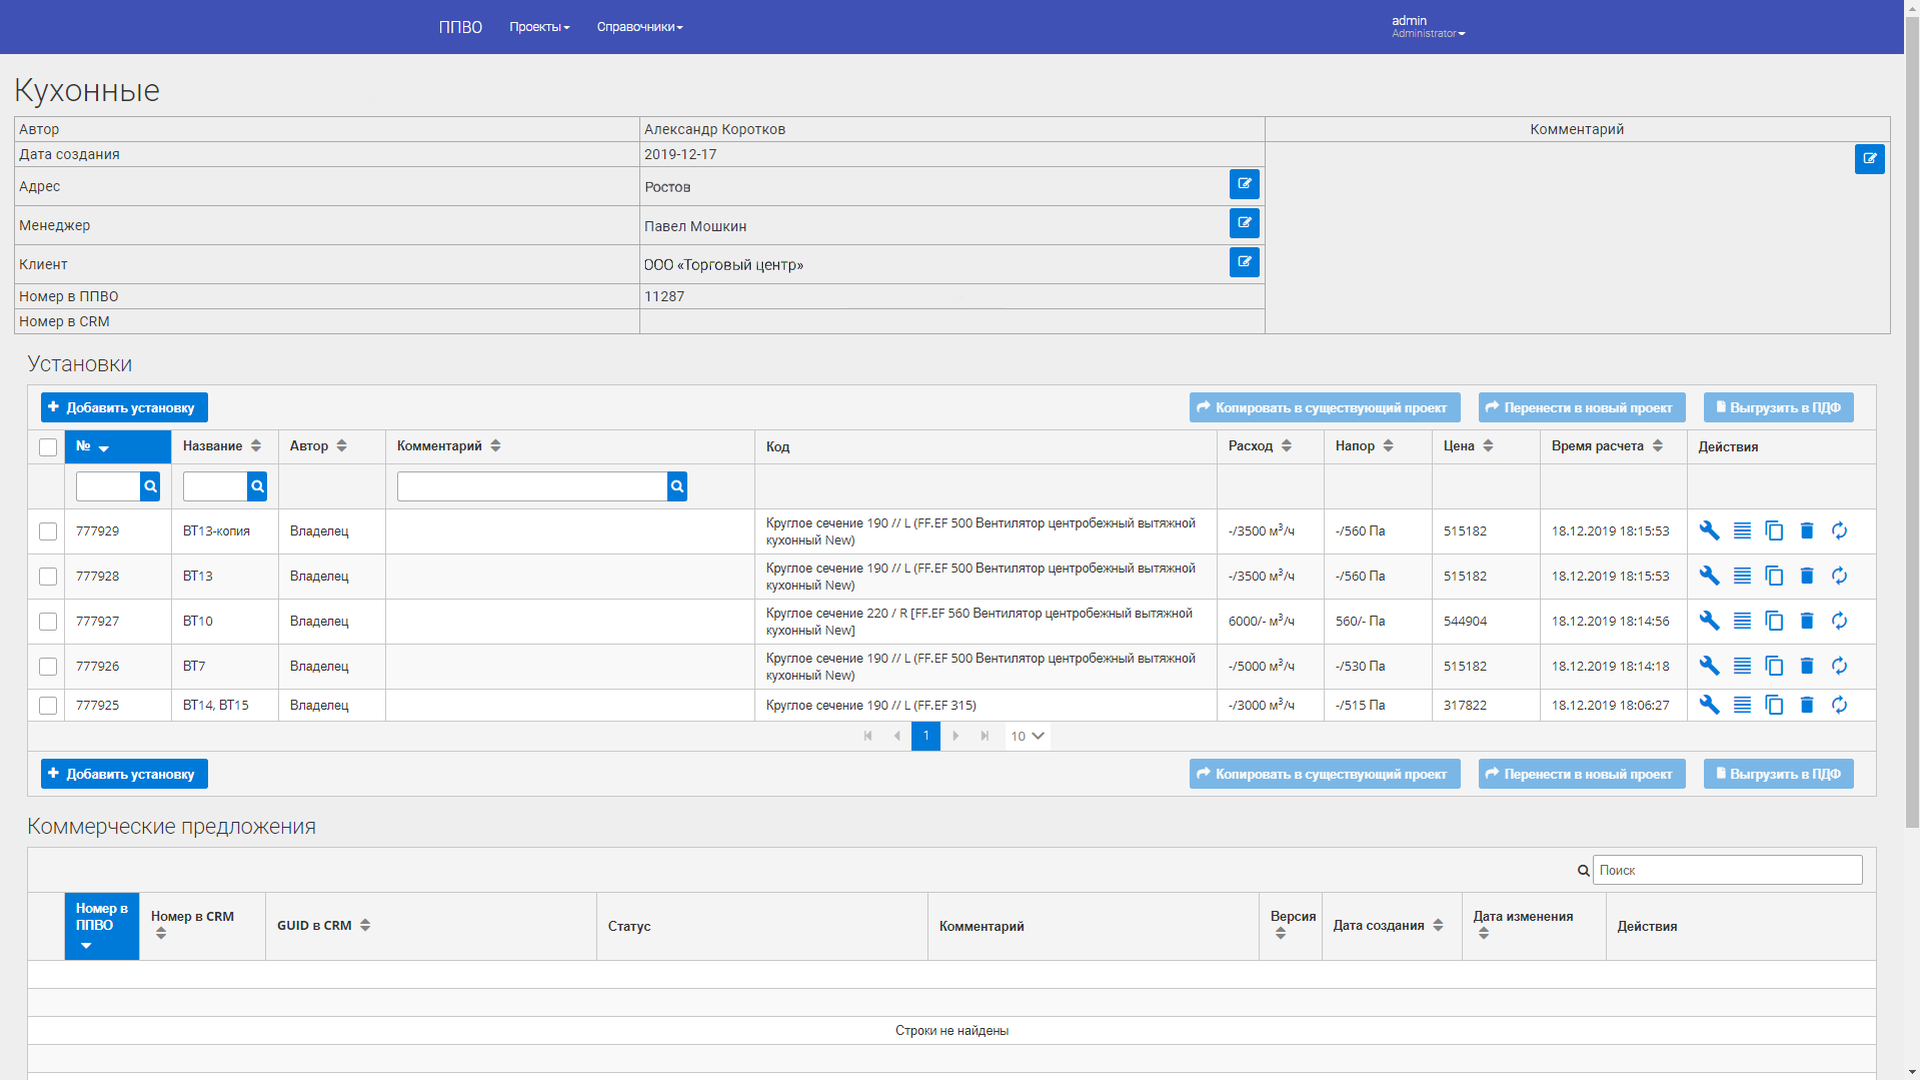Click search icon in Комментарий column filter
The image size is (1920, 1080).
[x=677, y=487]
